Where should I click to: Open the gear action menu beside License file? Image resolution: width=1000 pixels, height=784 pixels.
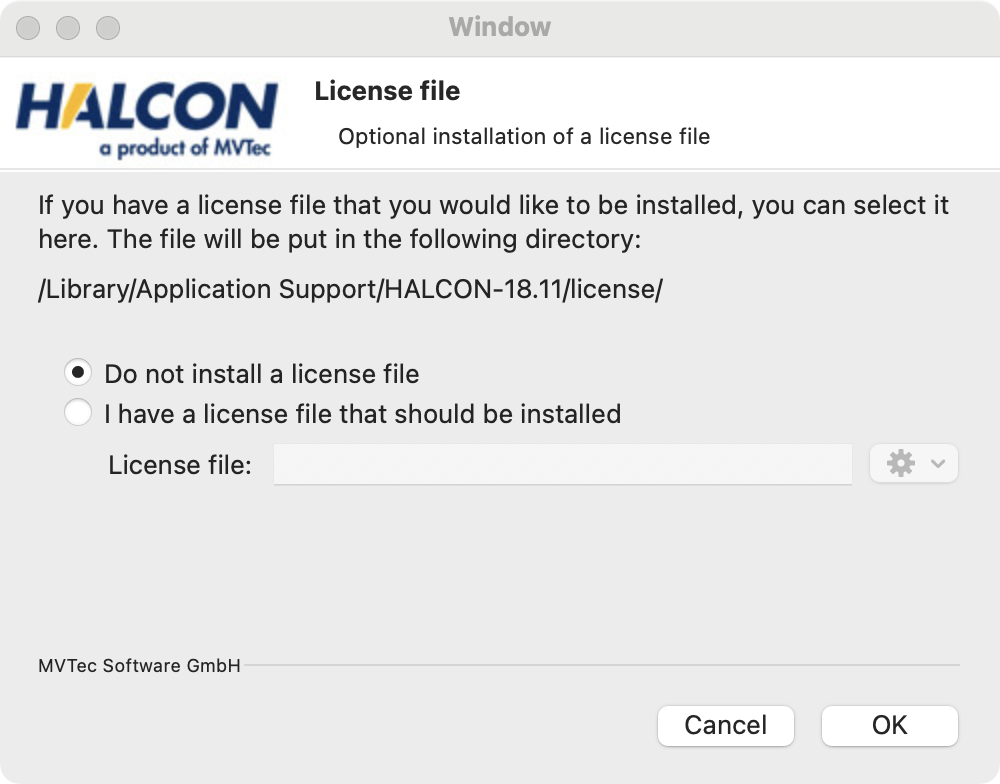coord(913,463)
